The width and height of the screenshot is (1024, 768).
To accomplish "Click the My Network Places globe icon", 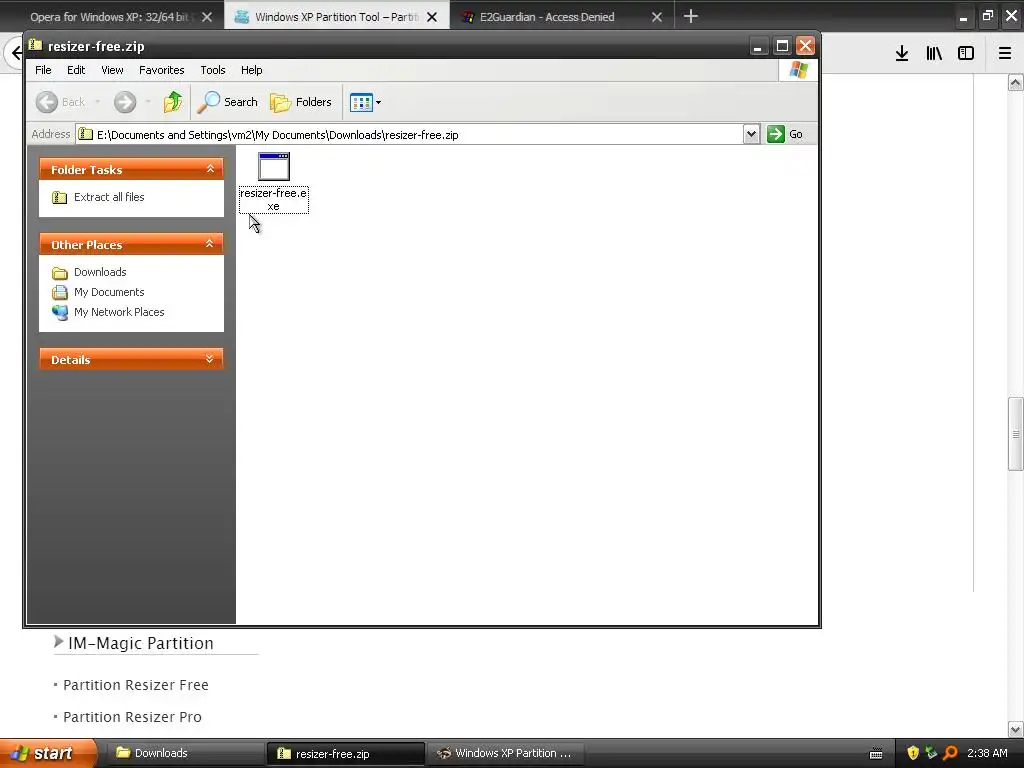I will click(59, 312).
